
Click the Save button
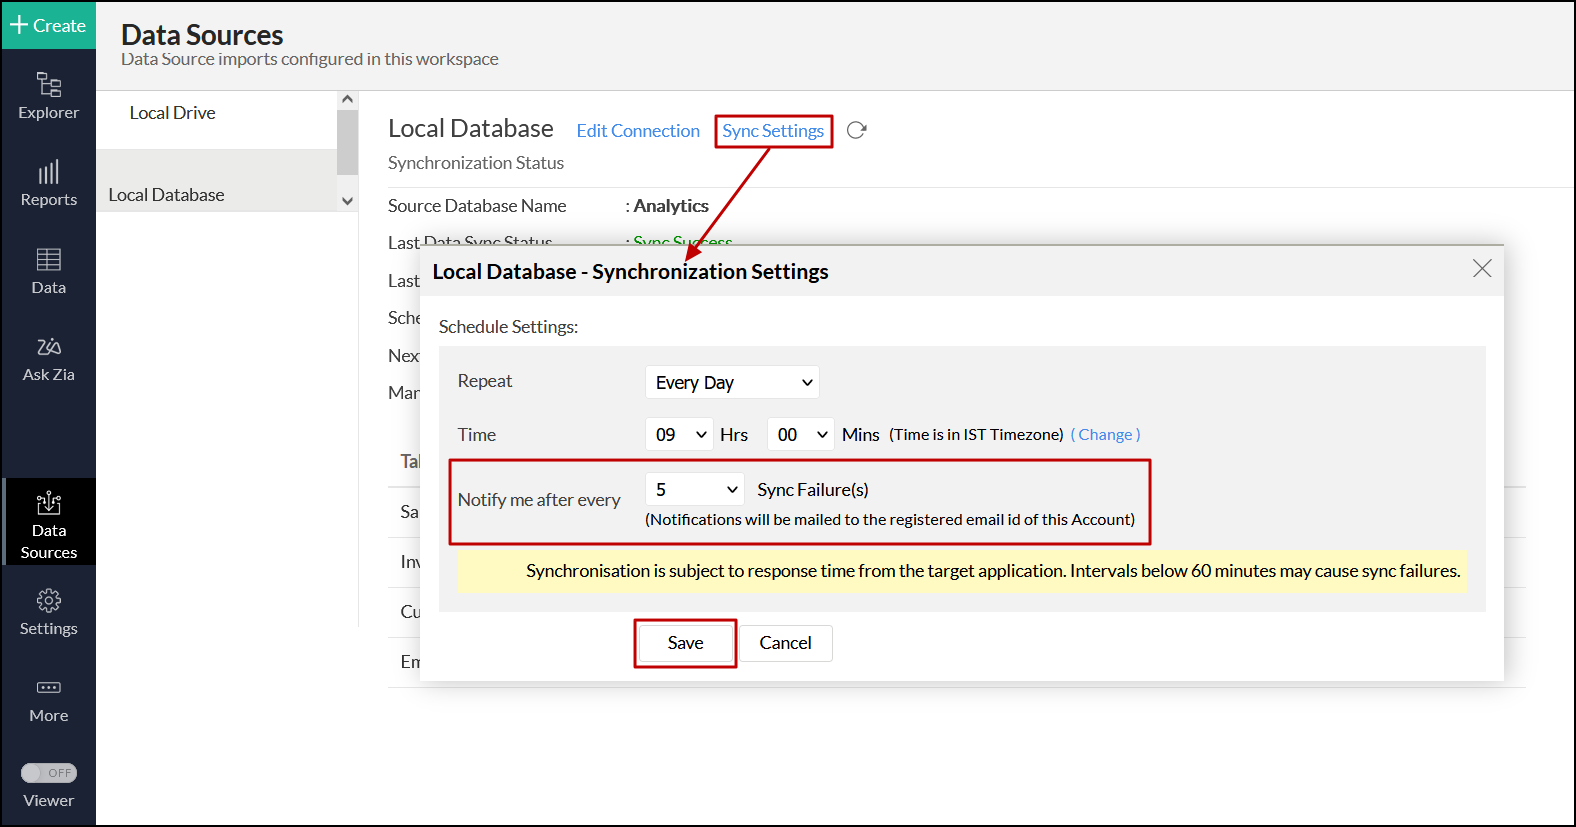click(x=685, y=643)
